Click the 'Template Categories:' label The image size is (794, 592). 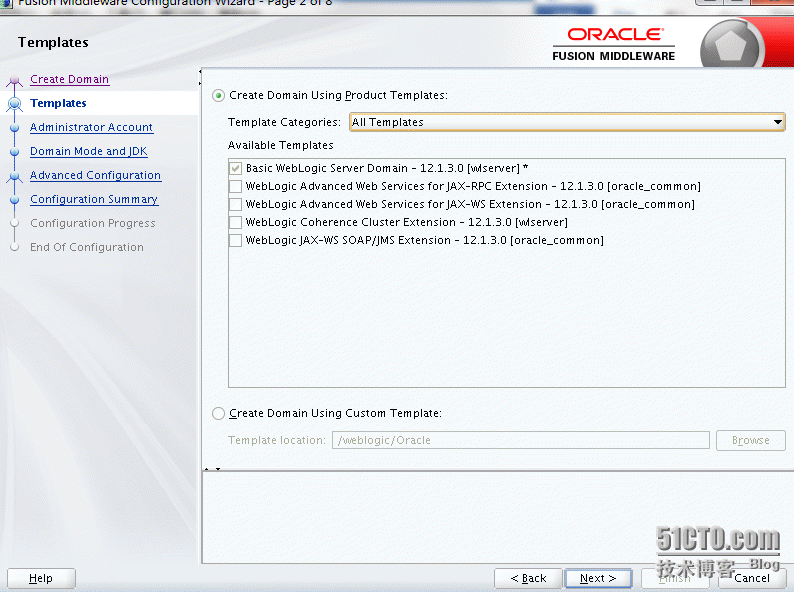[x=284, y=122]
